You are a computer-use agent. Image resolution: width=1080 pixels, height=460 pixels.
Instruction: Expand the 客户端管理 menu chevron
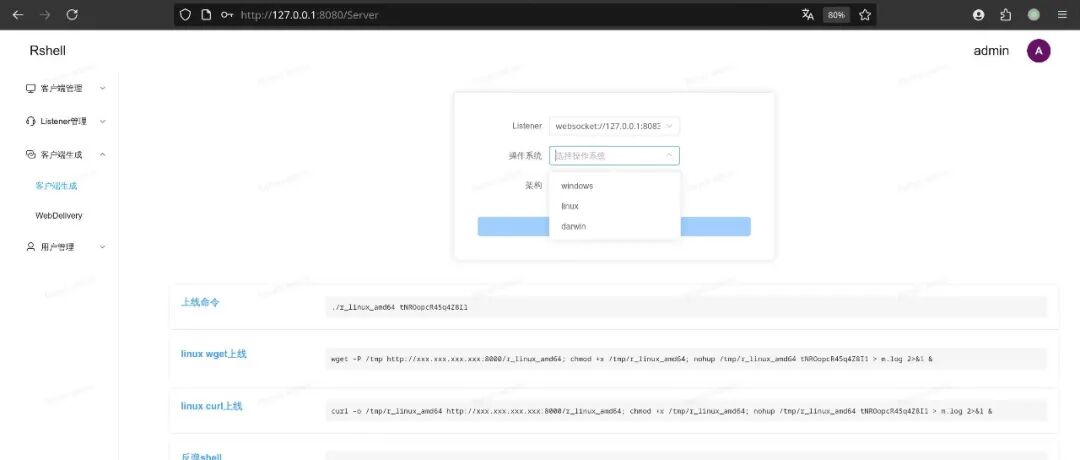[103, 88]
